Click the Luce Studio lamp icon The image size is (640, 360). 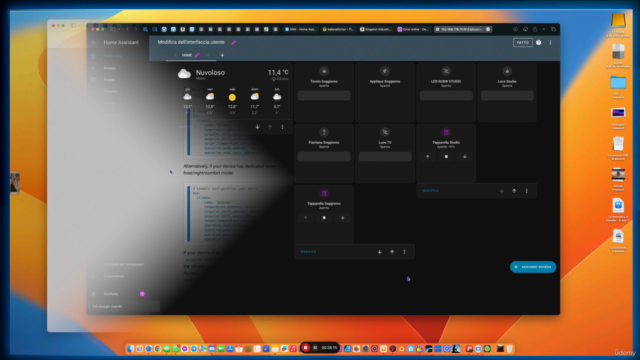[x=507, y=71]
